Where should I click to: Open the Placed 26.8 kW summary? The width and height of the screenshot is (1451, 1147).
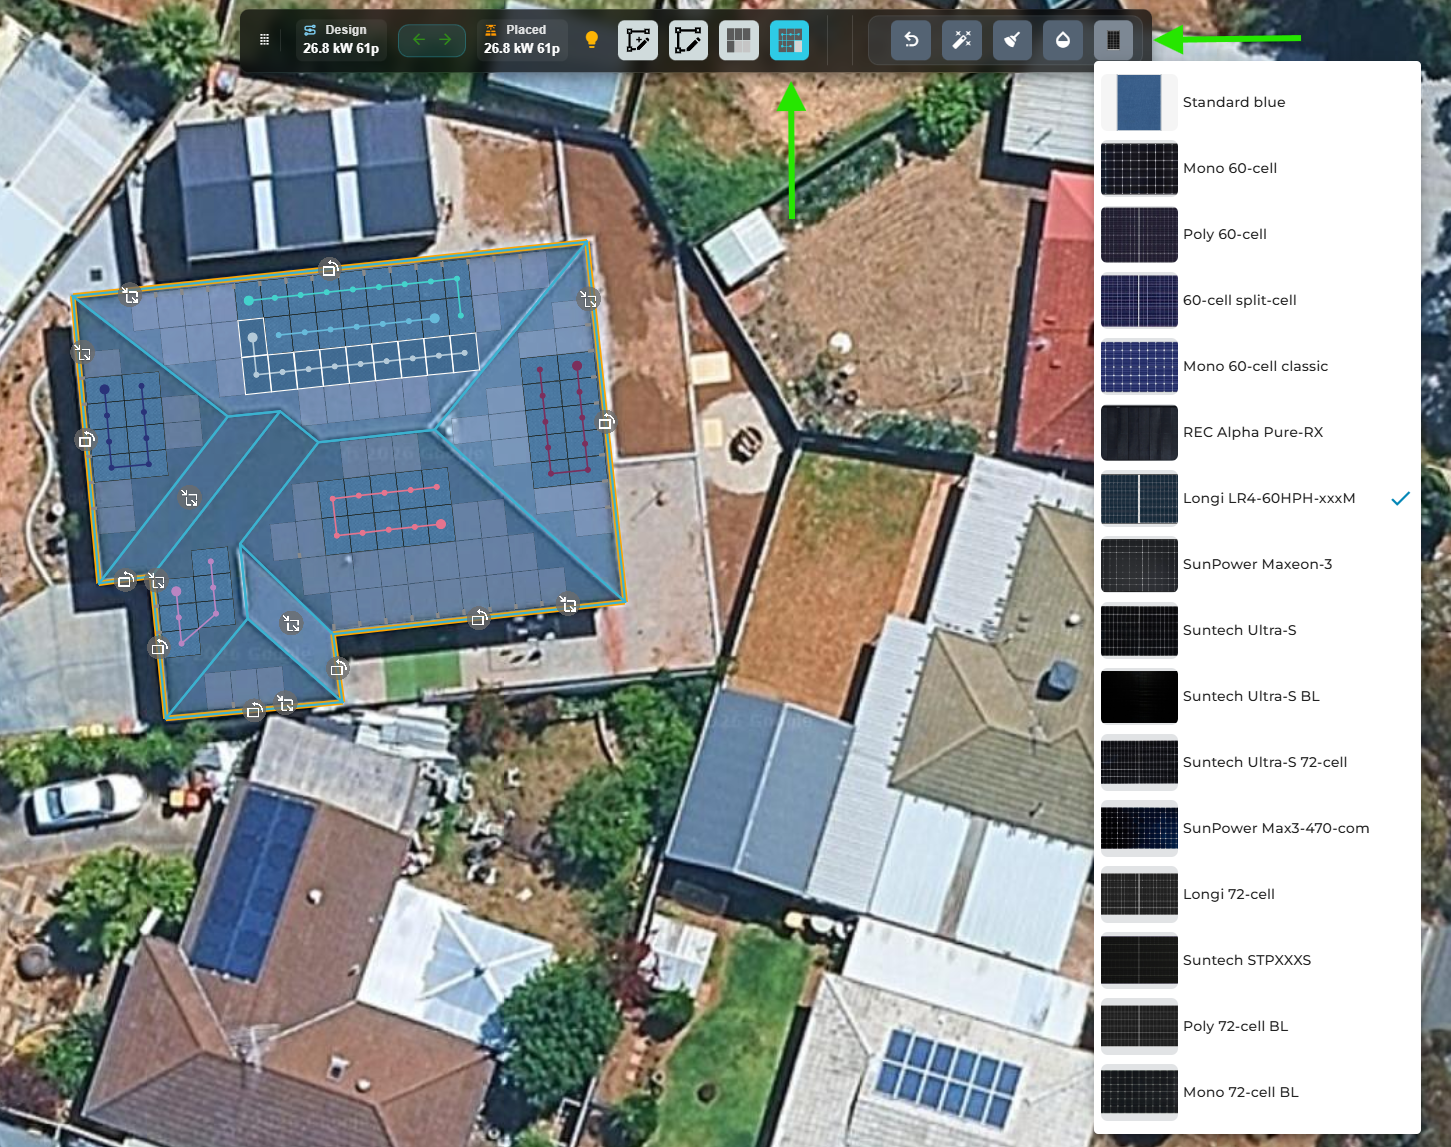coord(521,40)
